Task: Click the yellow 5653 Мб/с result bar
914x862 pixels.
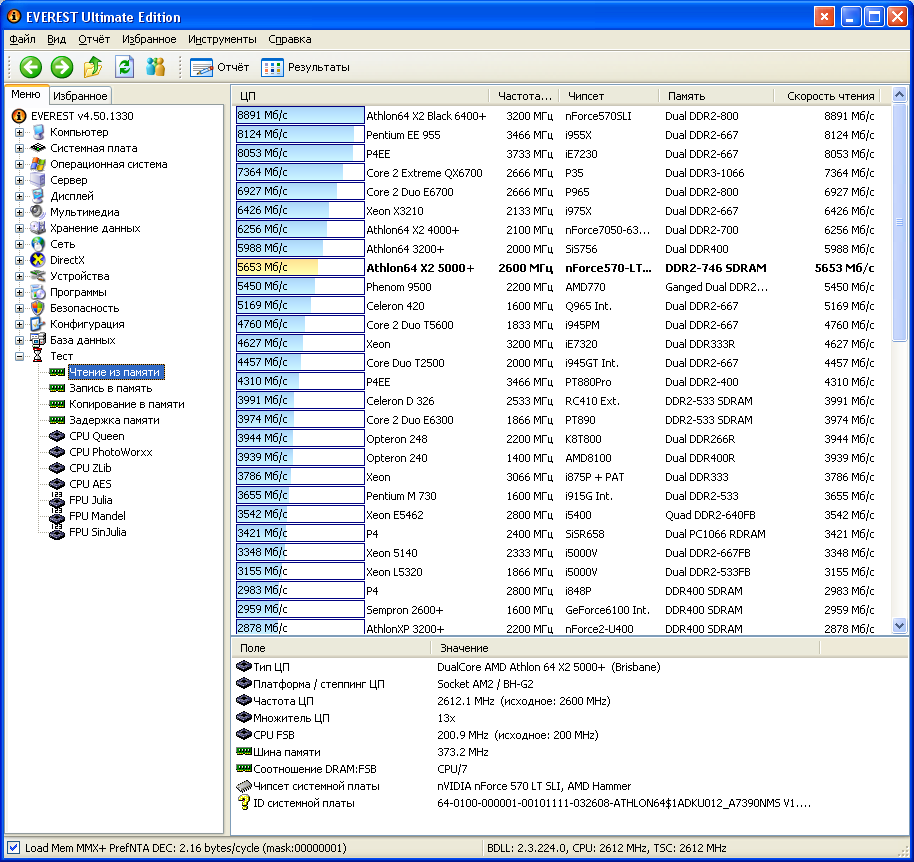Action: tap(300, 268)
